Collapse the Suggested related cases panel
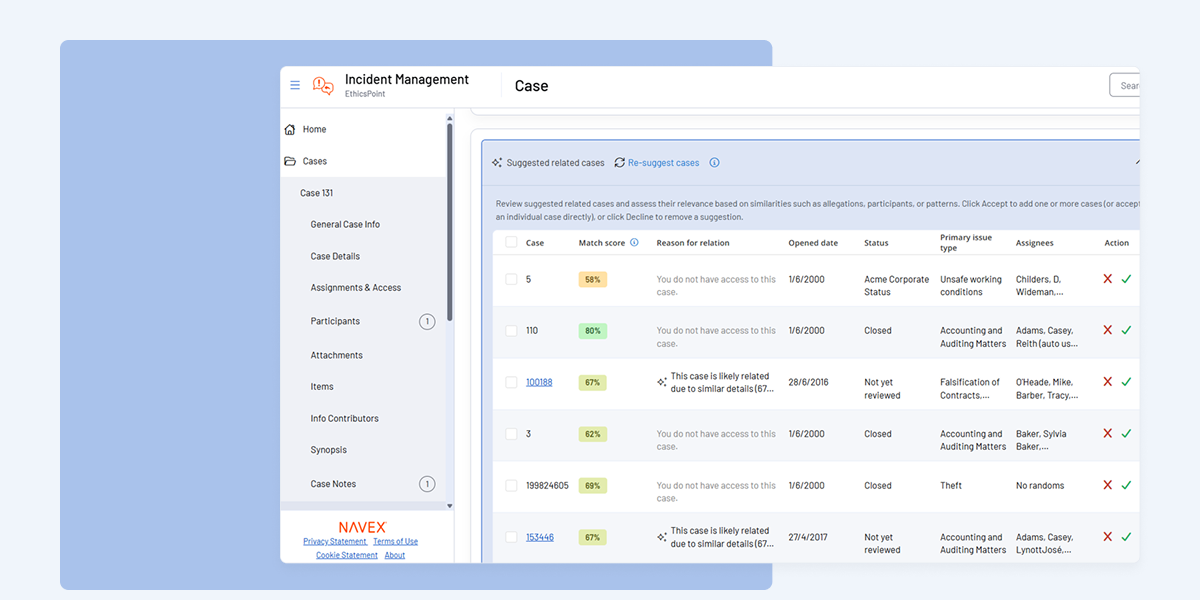The width and height of the screenshot is (1200, 600). click(x=1136, y=162)
